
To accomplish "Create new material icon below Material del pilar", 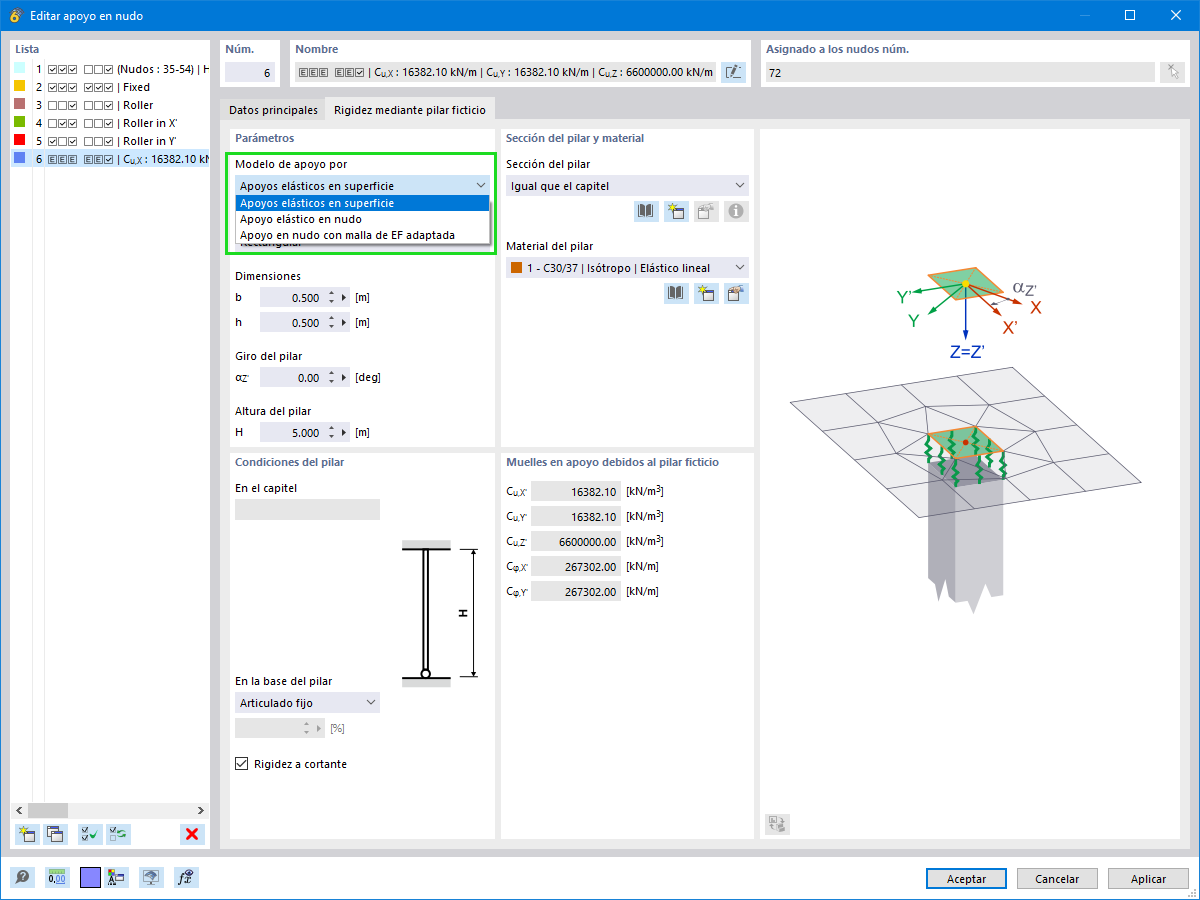I will (707, 293).
